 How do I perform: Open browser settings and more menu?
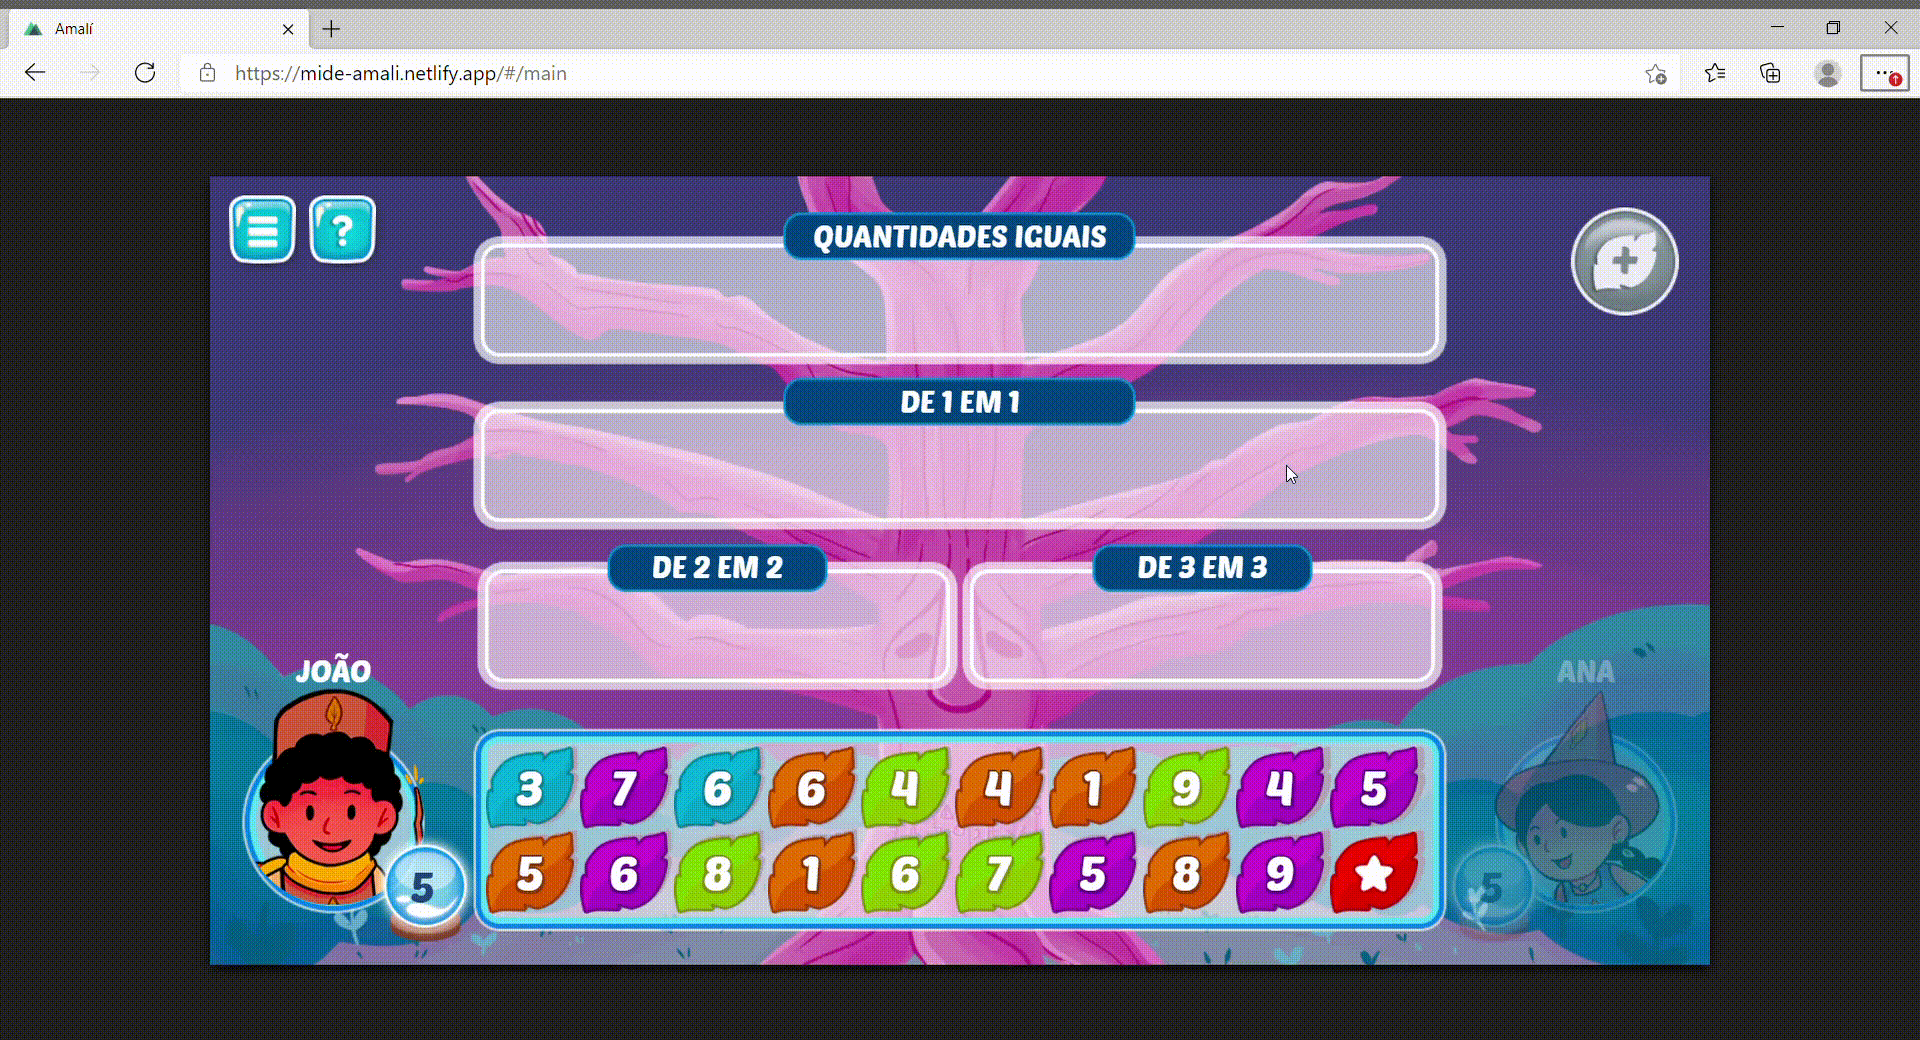1884,73
